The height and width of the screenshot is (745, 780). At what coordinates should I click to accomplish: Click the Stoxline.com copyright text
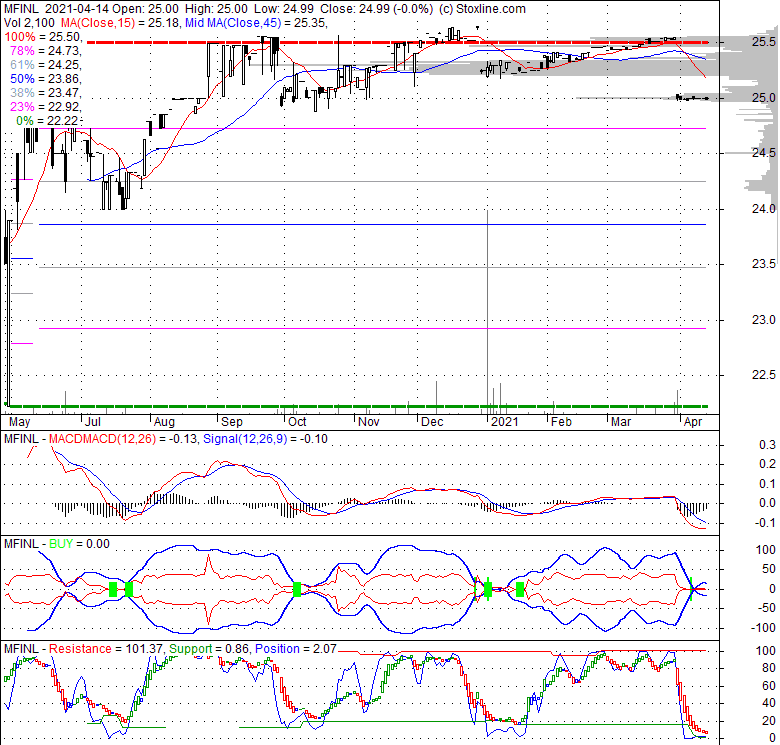click(x=482, y=9)
